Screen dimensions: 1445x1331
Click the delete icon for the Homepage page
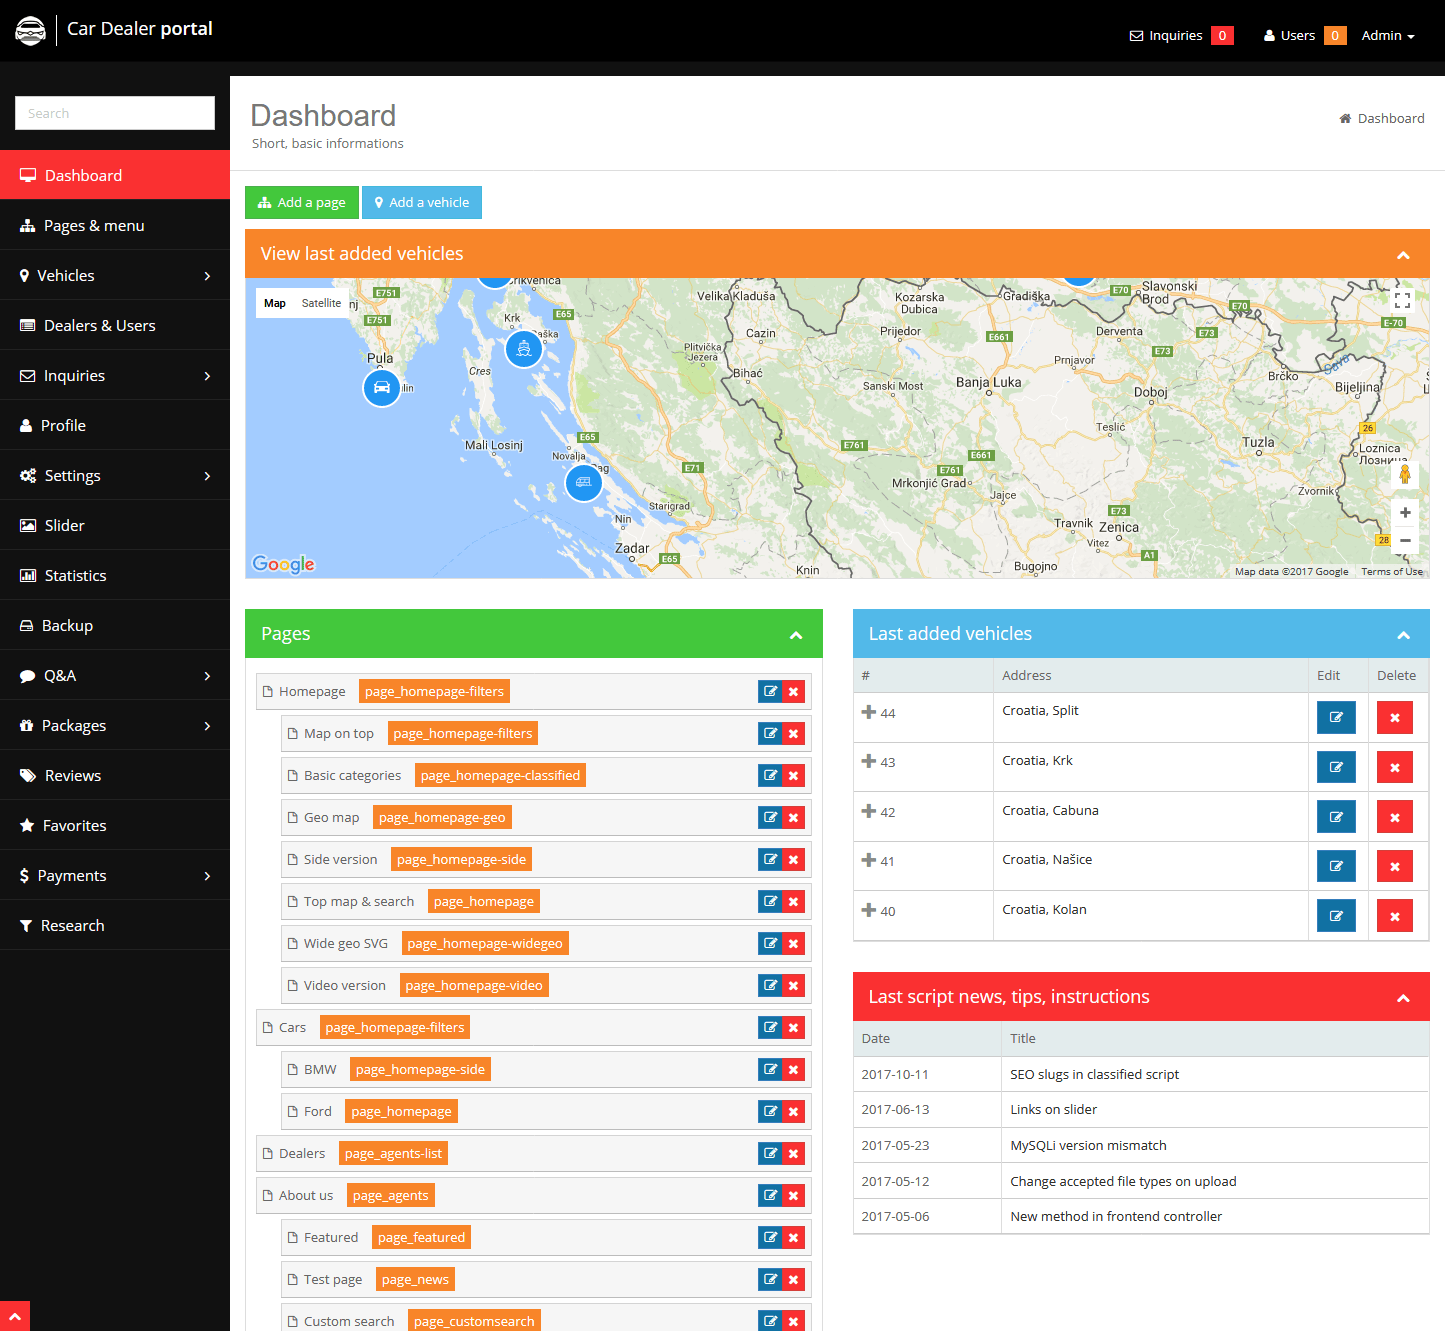[x=793, y=691]
